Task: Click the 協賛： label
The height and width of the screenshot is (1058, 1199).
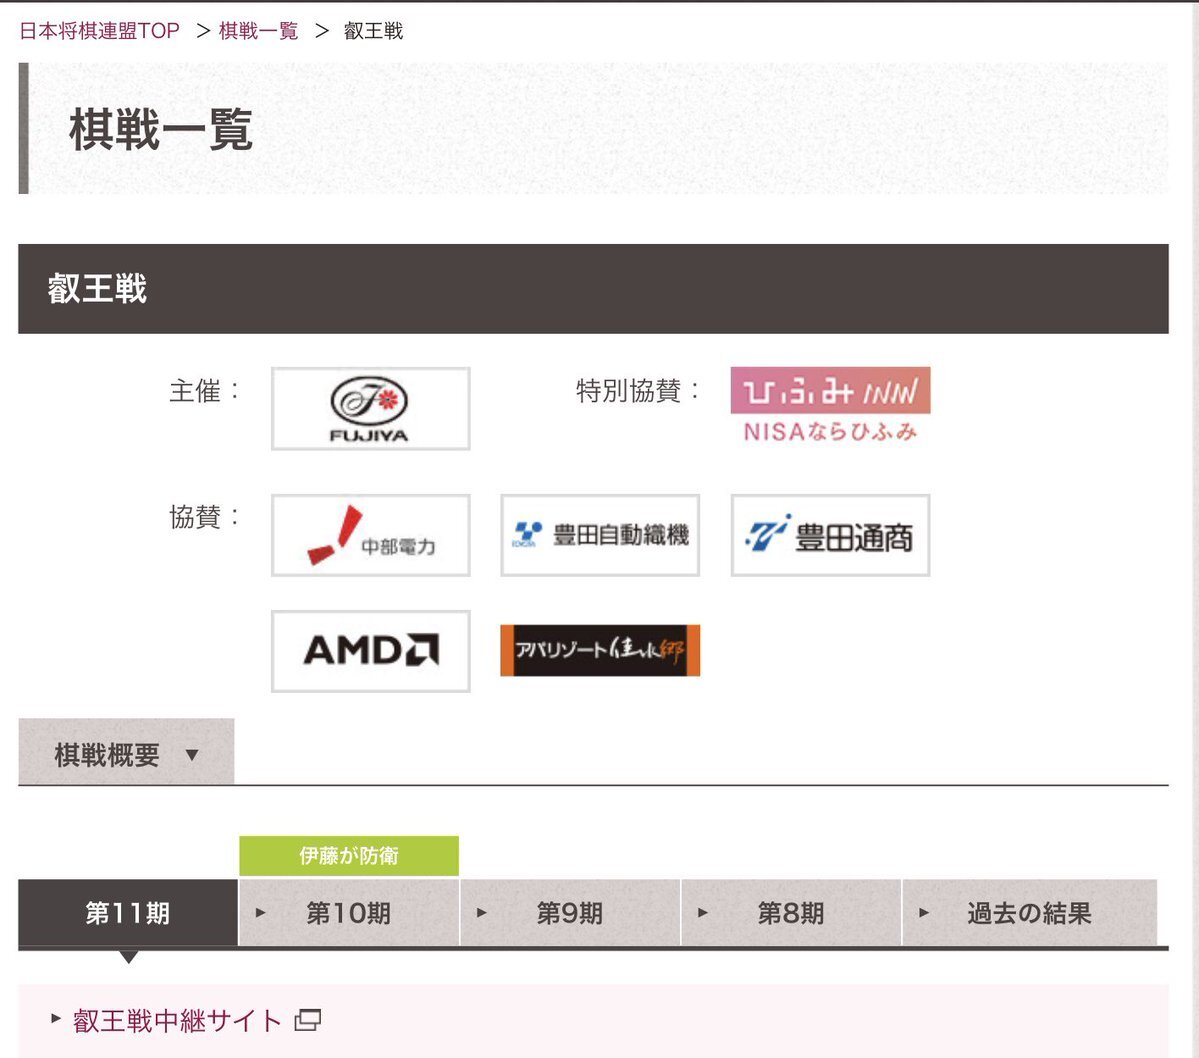Action: point(205,517)
